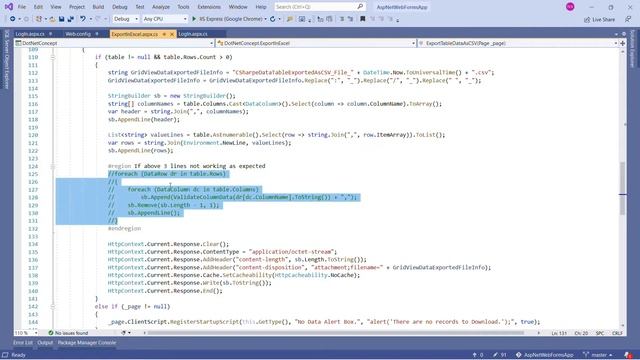Click the horizontal scrollbar of the editor
This screenshot has height=360, width=640.
(x=336, y=333)
